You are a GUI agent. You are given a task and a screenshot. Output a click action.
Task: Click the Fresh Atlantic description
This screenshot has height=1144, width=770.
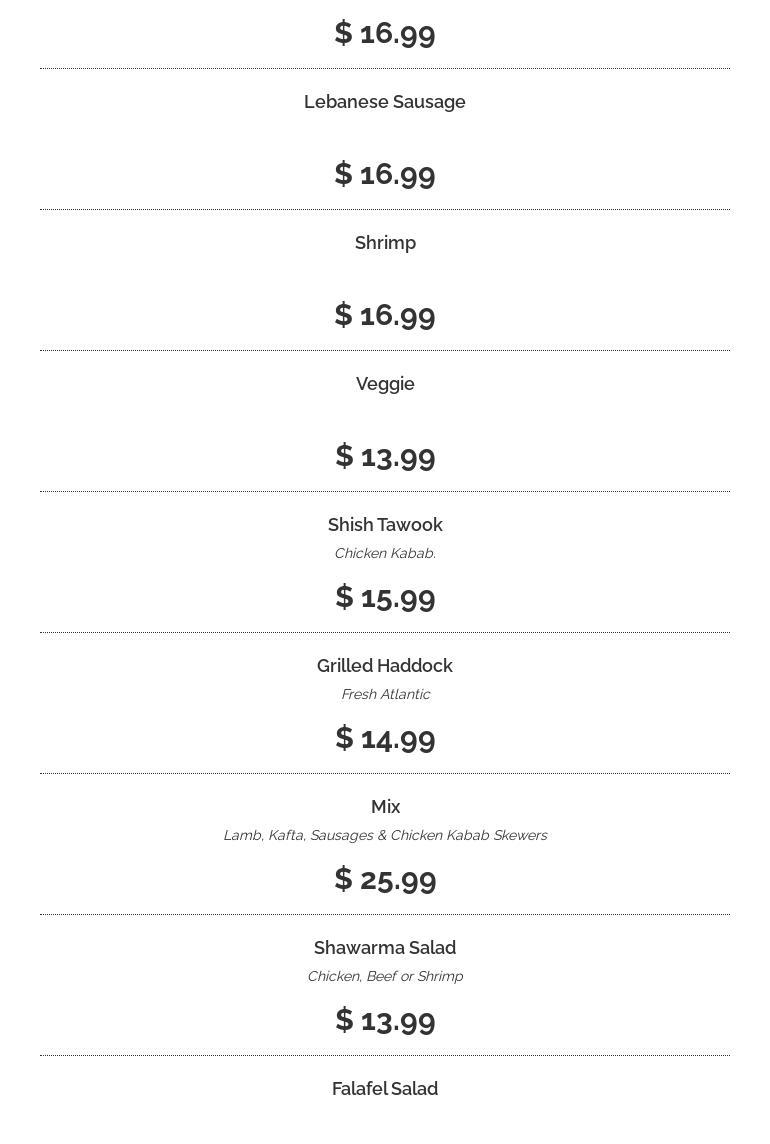(385, 694)
